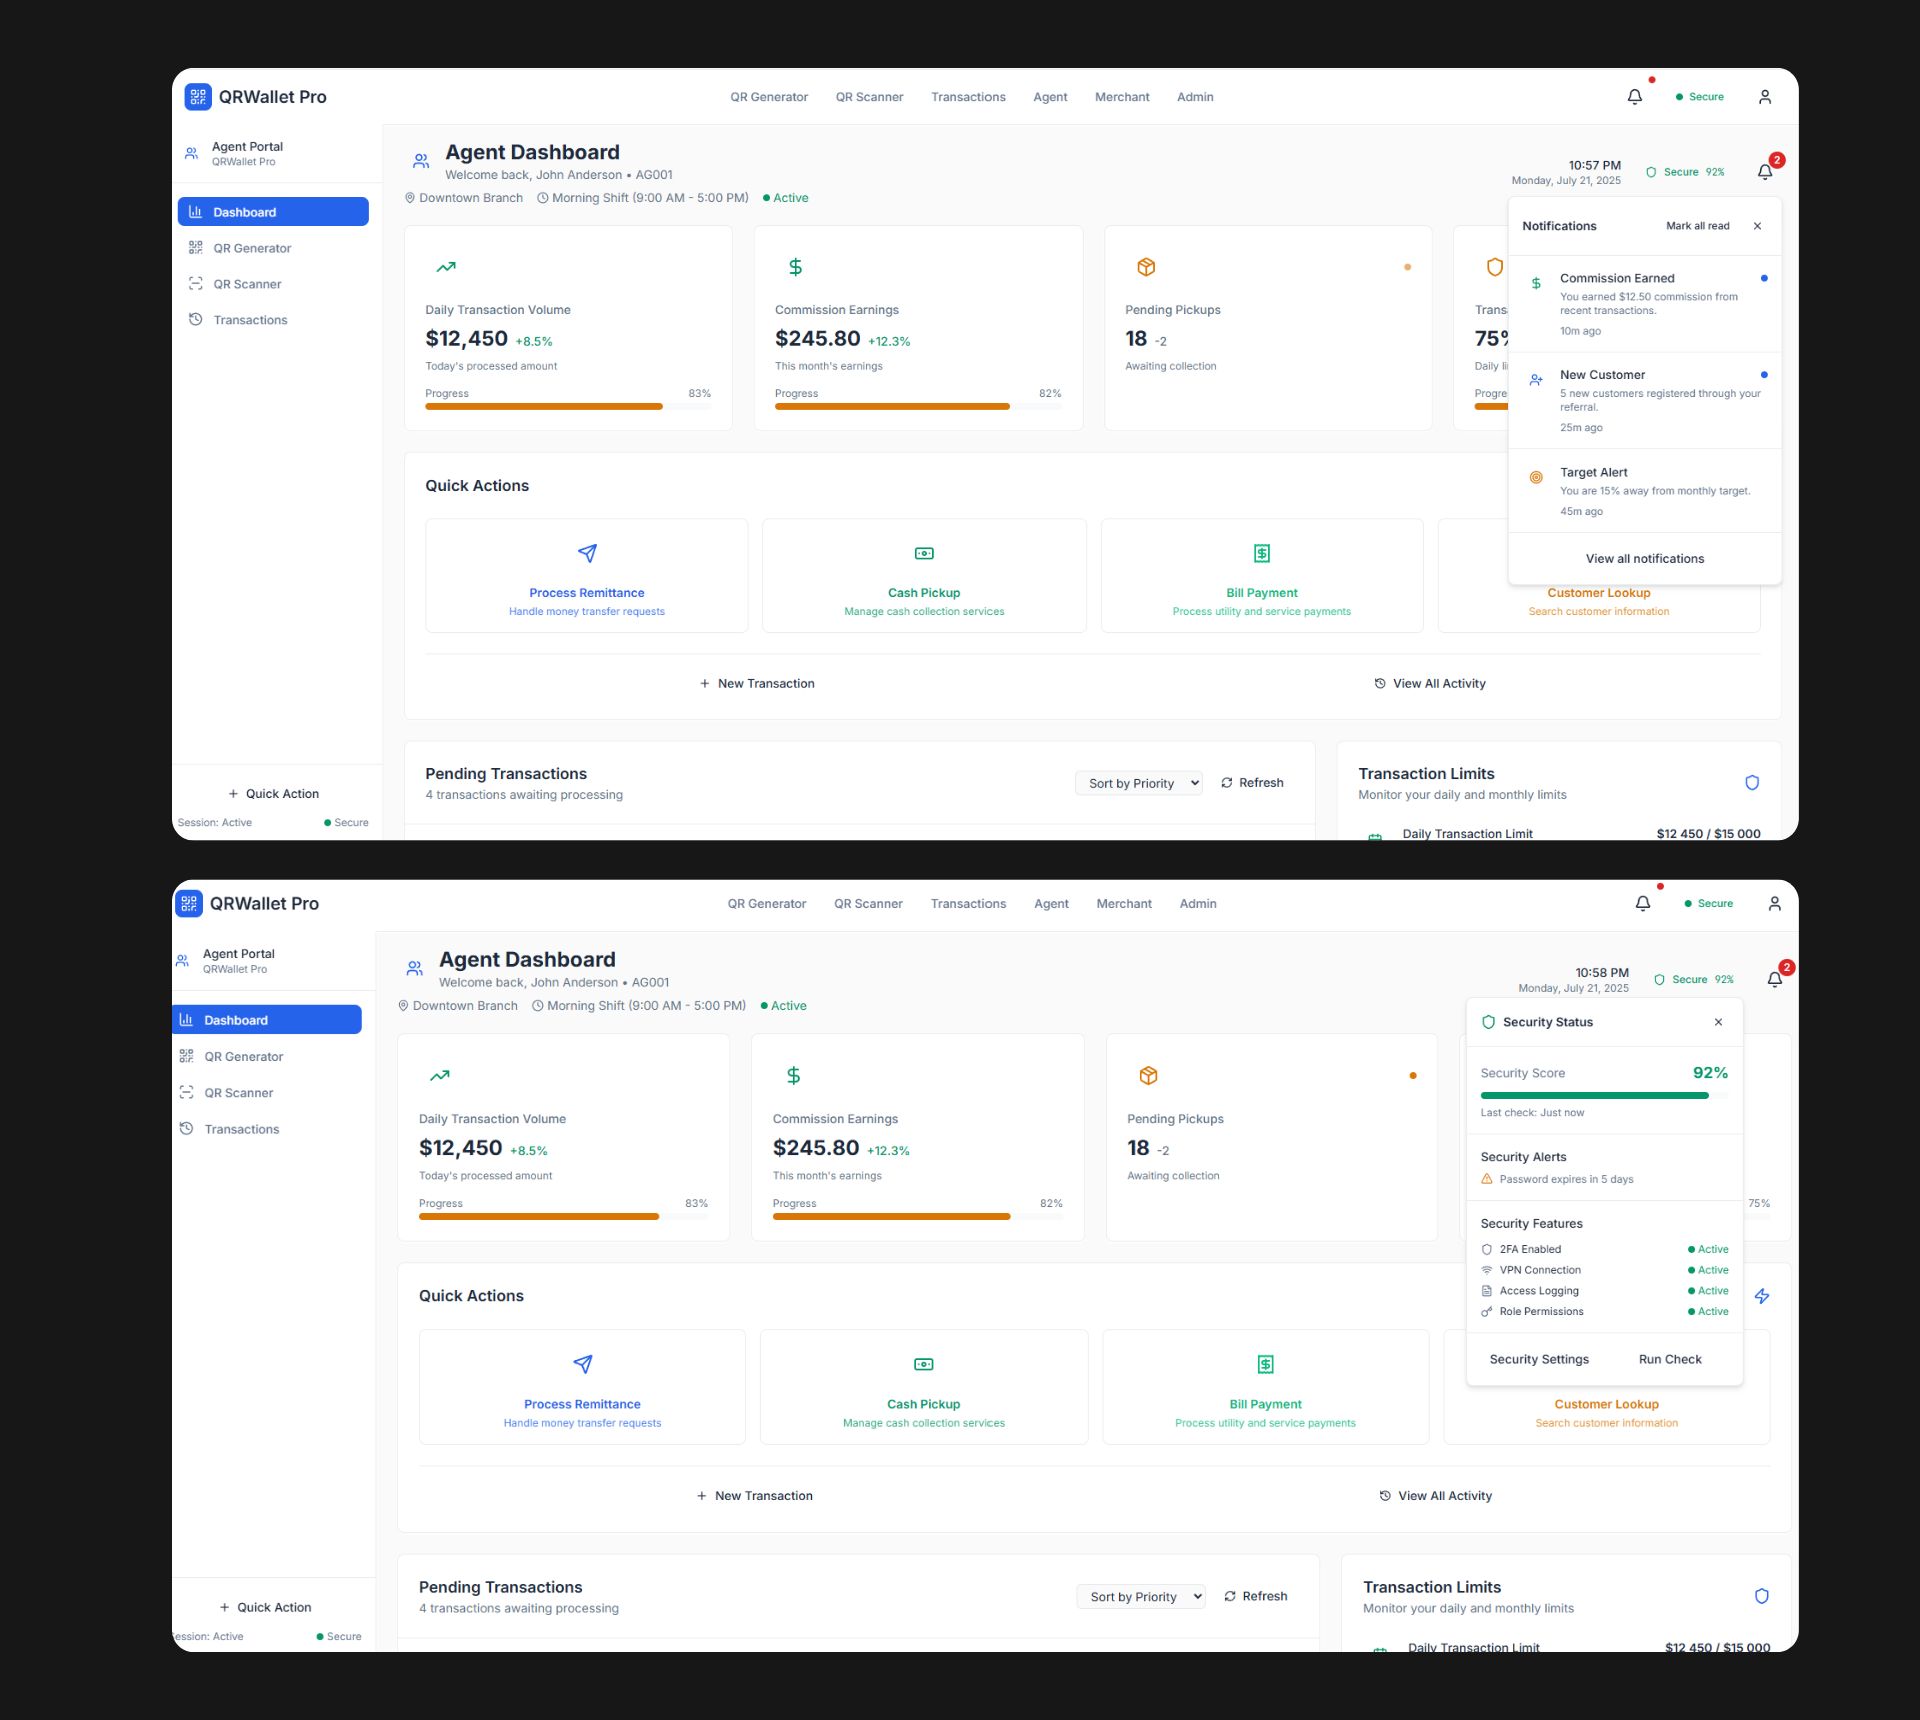Click the Role Permissions key icon
Image resolution: width=1920 pixels, height=1720 pixels.
coord(1487,1312)
